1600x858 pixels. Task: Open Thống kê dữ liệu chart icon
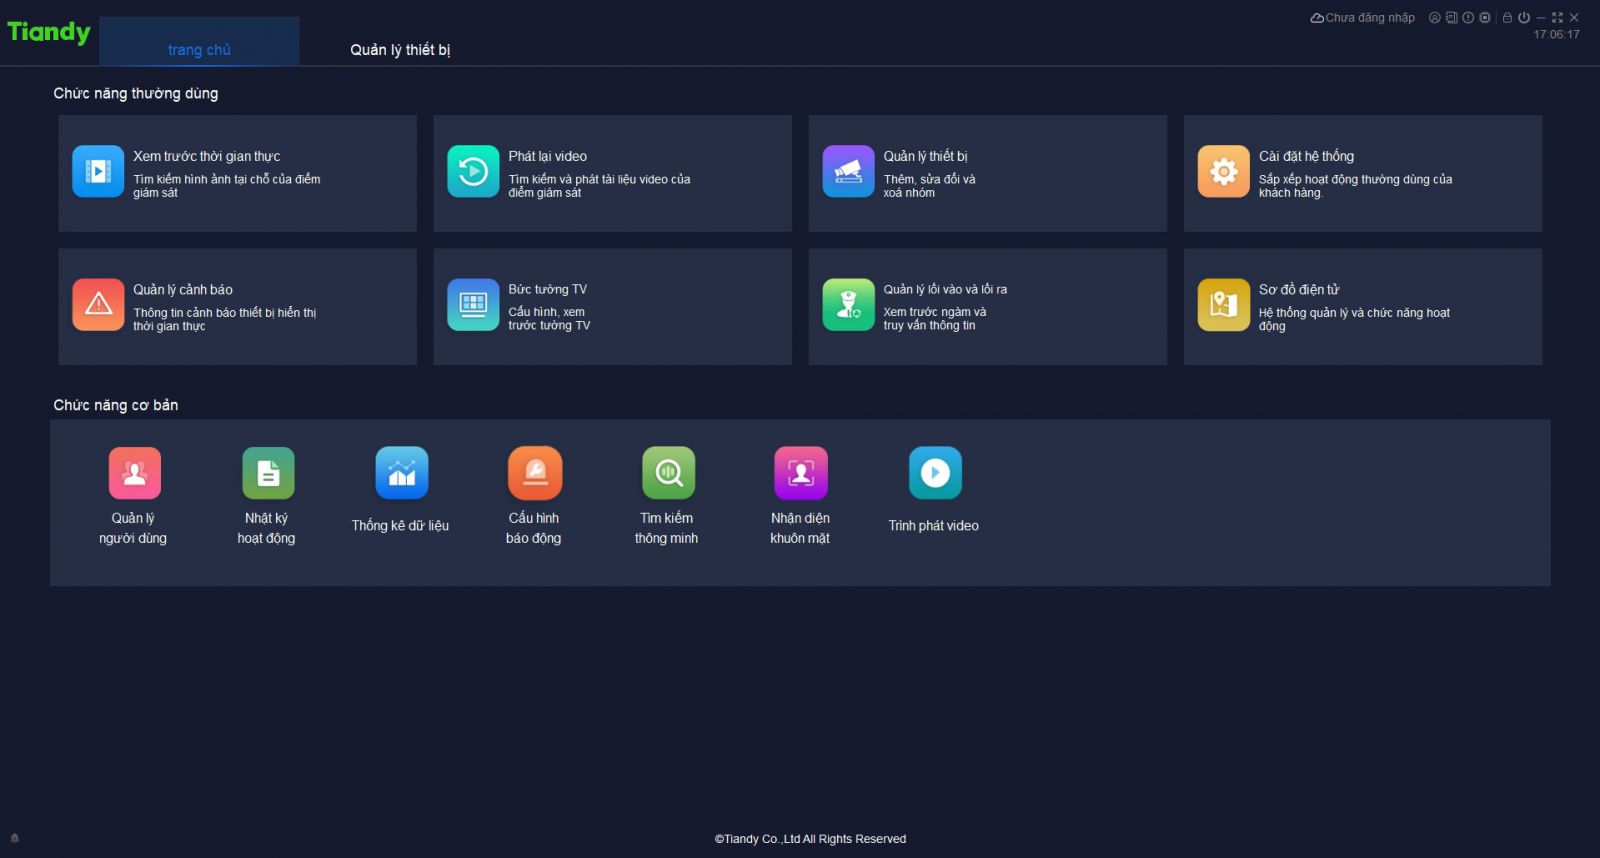tap(401, 473)
